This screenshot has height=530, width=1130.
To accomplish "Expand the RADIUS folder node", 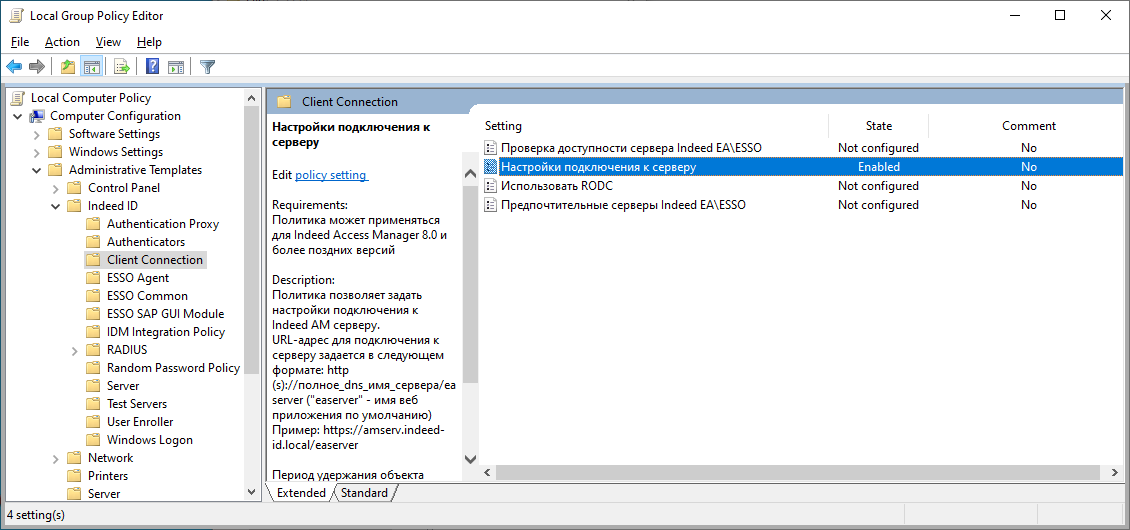I will pyautogui.click(x=75, y=350).
